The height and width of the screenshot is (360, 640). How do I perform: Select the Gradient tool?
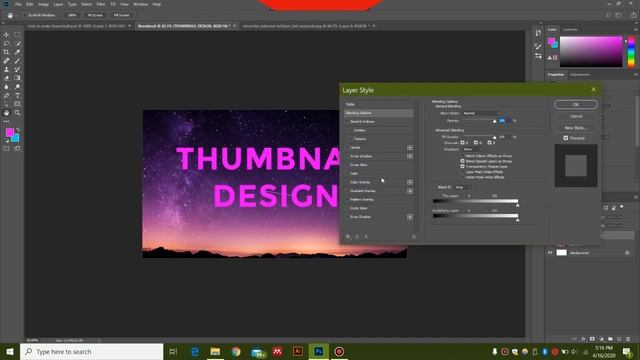[17, 78]
